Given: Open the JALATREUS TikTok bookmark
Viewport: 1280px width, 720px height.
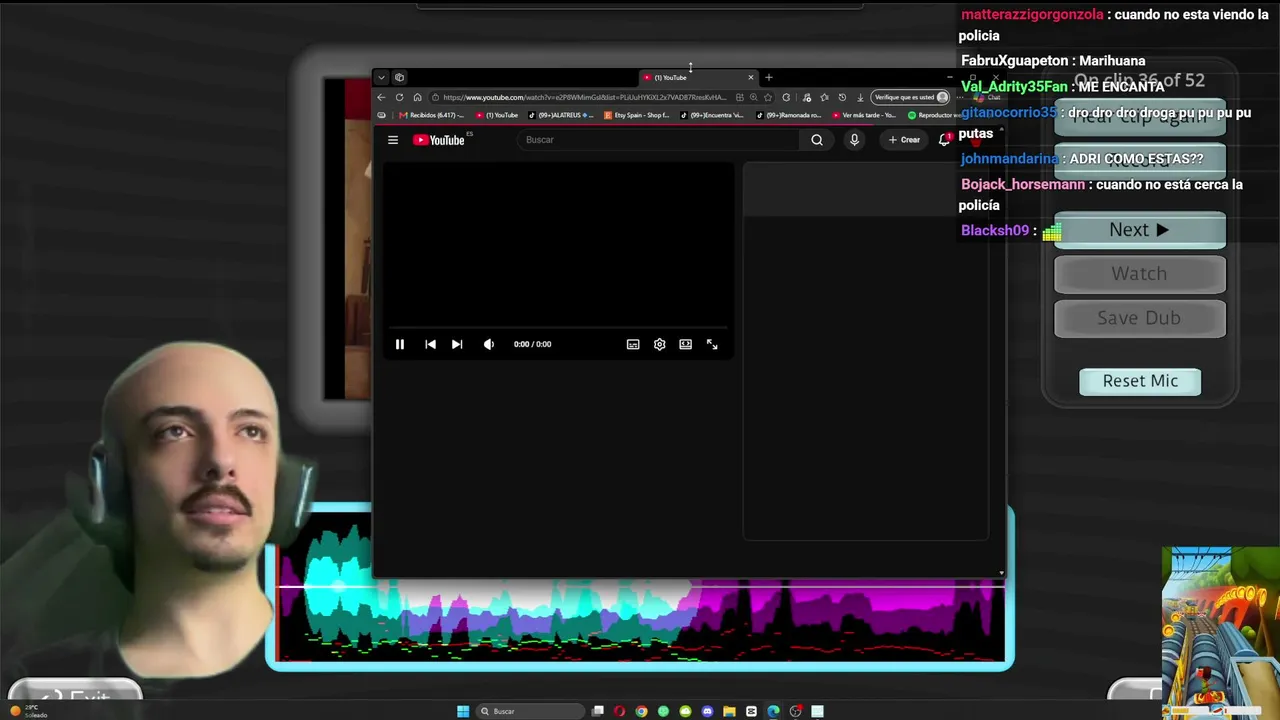Looking at the screenshot, I should click(x=560, y=115).
